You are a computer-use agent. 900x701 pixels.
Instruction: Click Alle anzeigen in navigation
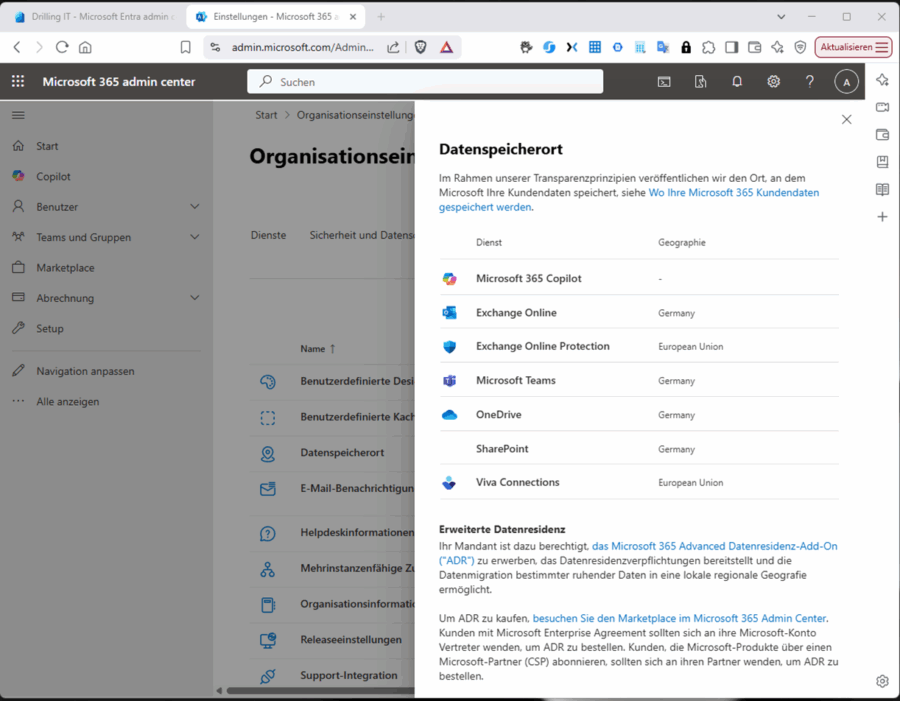click(x=68, y=401)
